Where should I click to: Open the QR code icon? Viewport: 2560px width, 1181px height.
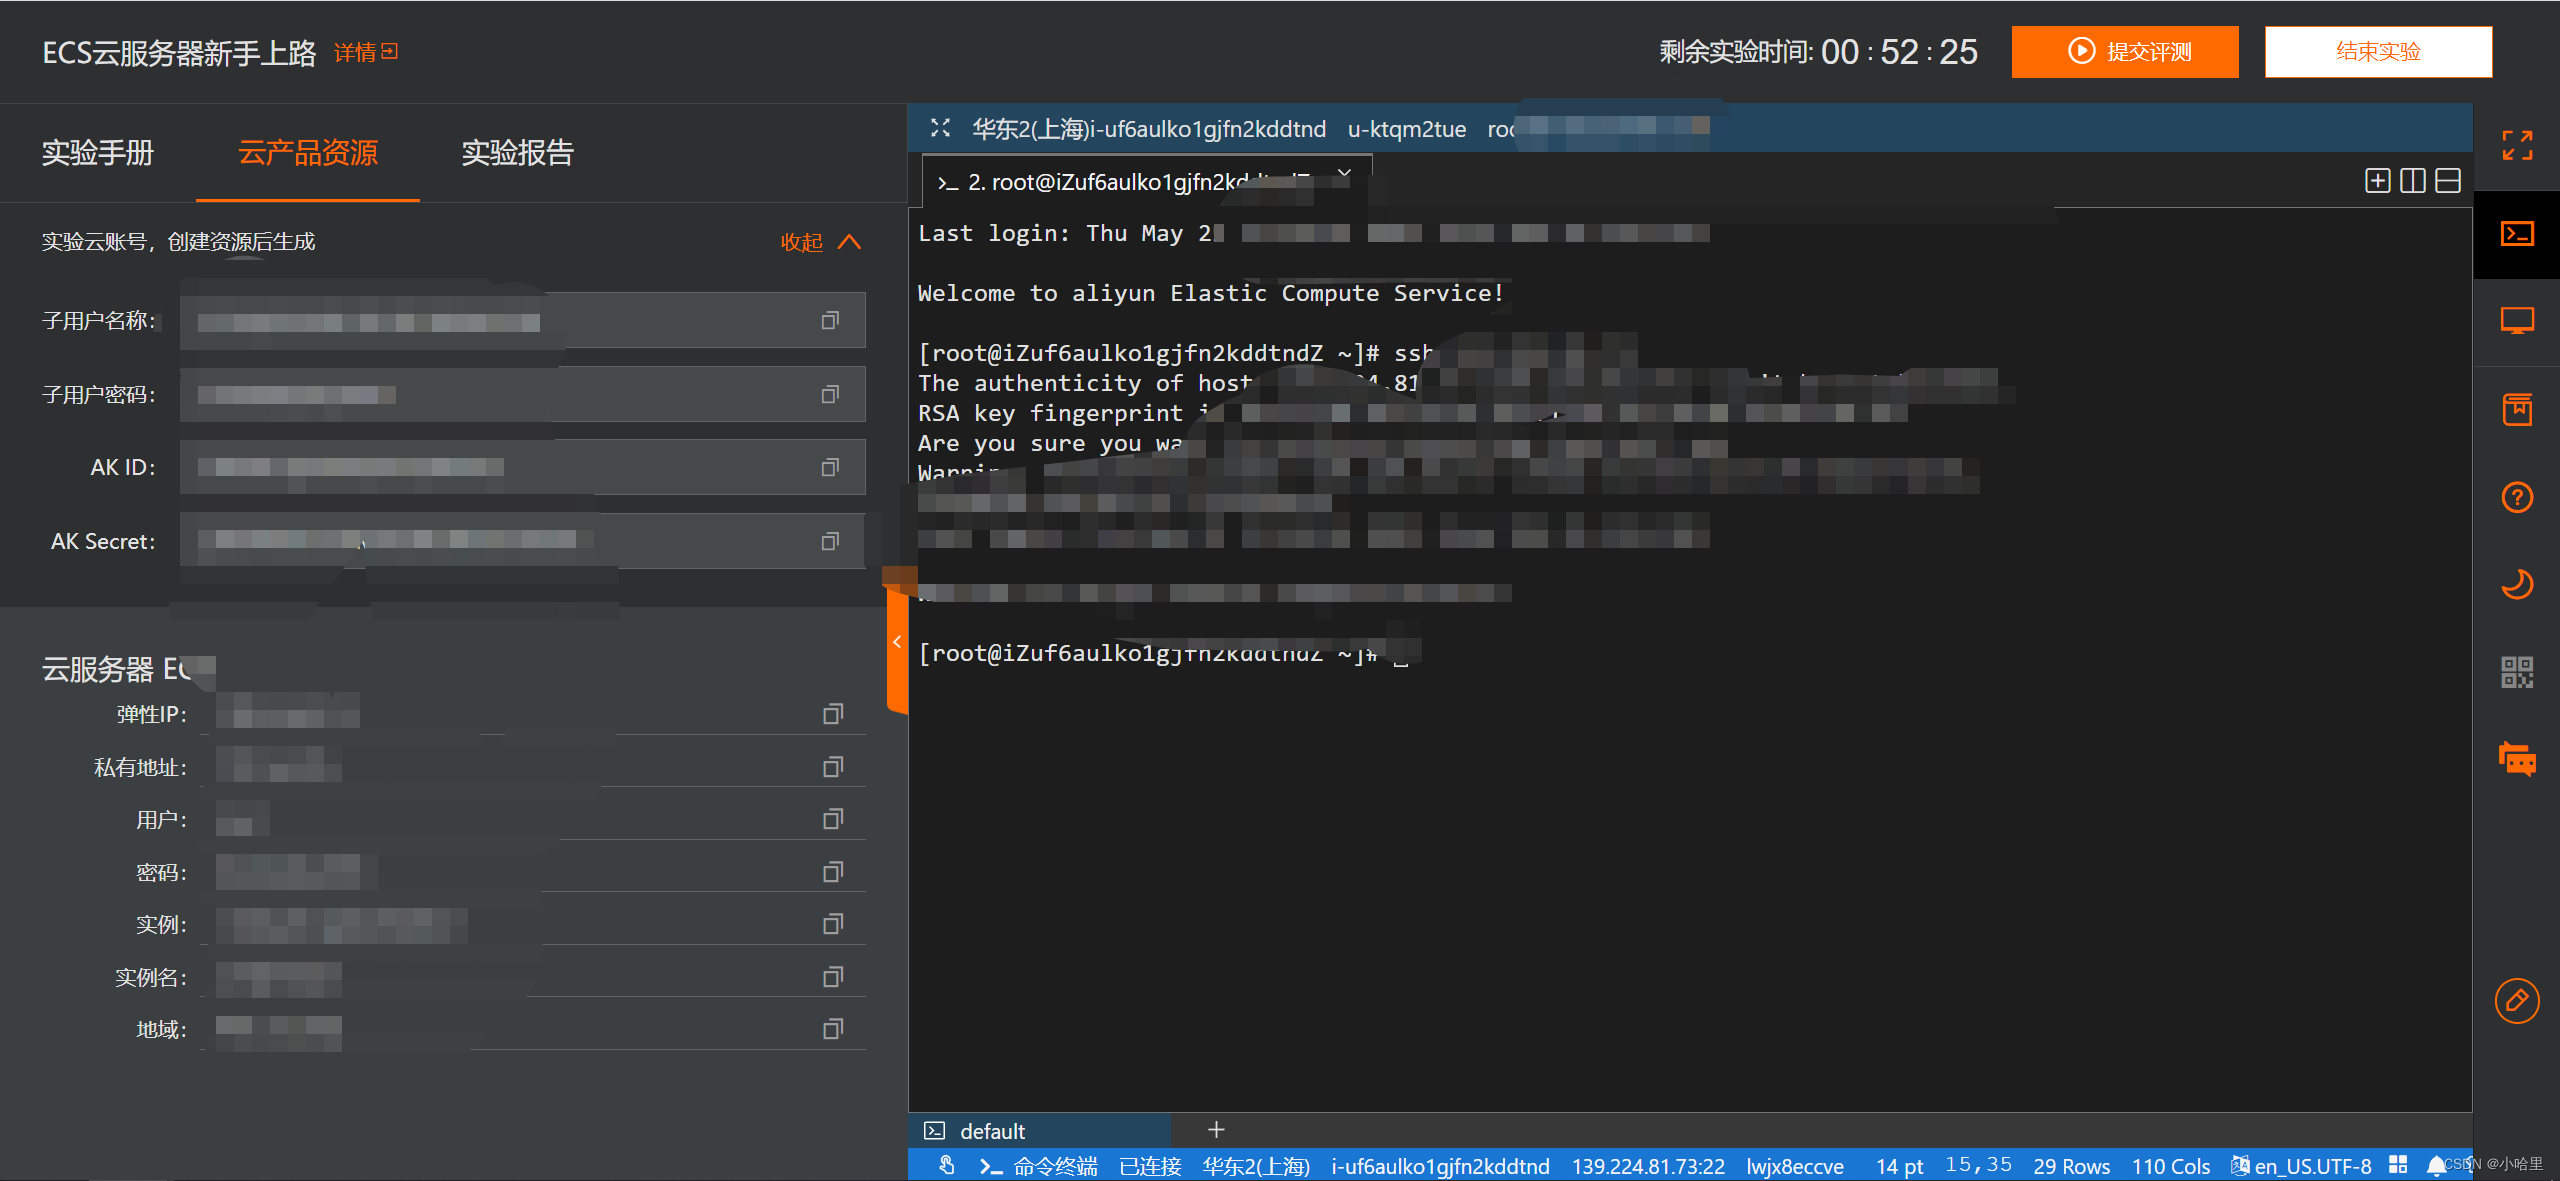click(x=2517, y=672)
